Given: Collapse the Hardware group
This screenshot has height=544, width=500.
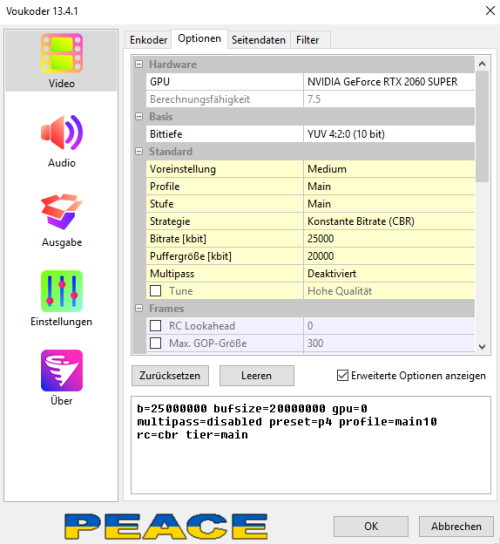Looking at the screenshot, I should 139,64.
